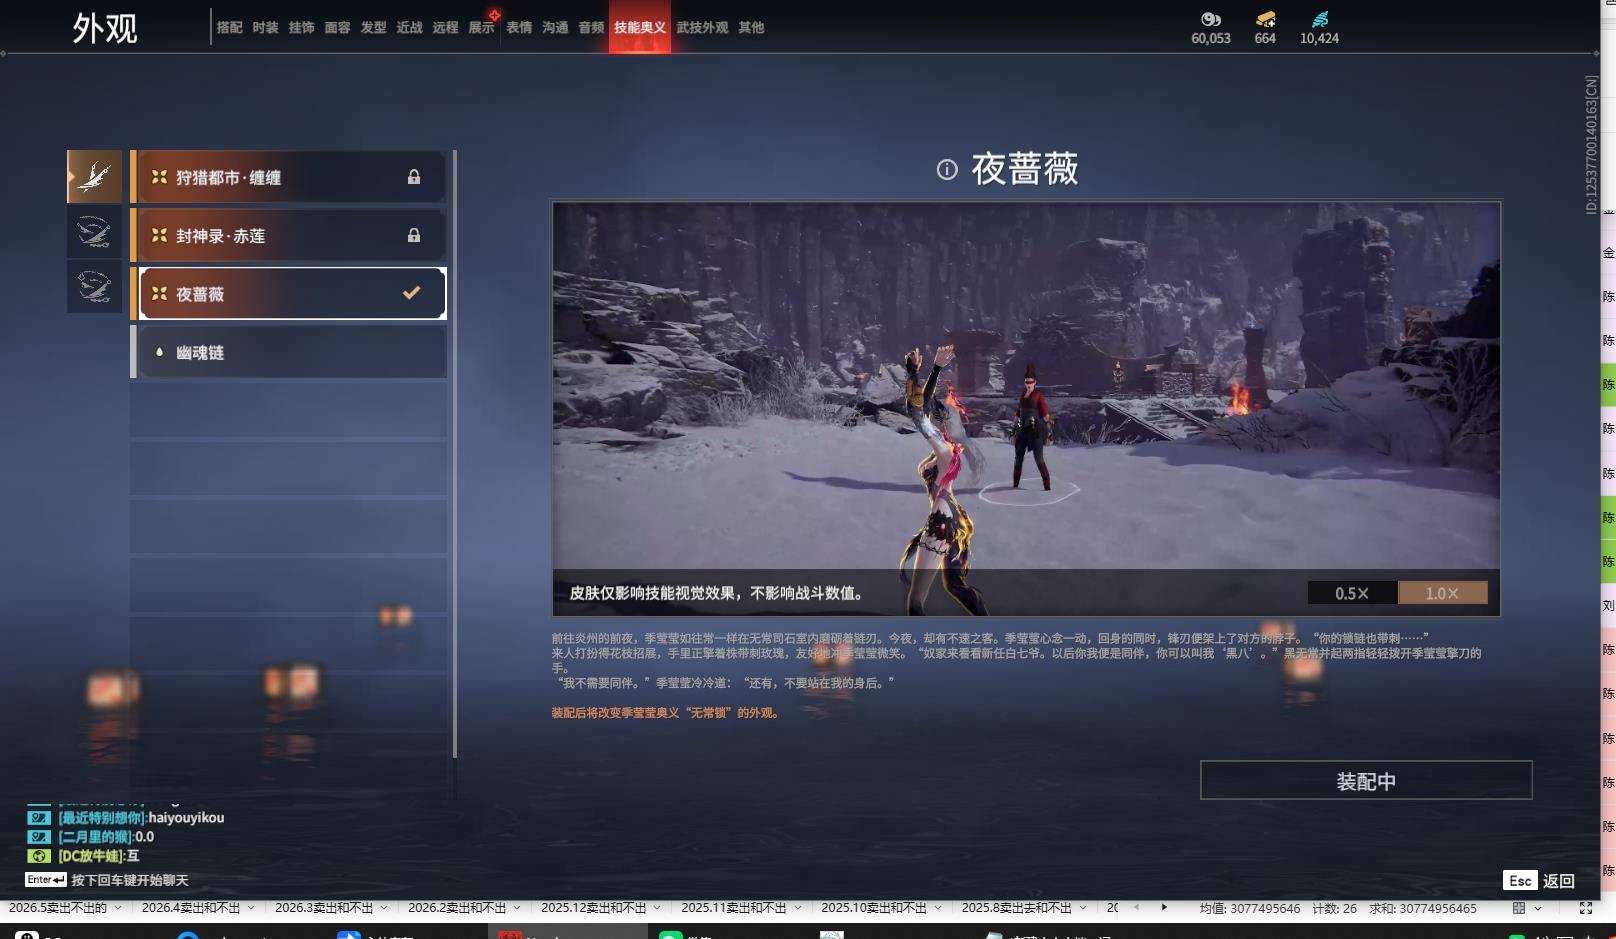
Task: Click the spreadsheet fullscreen icon in status bar
Action: pos(1586,908)
